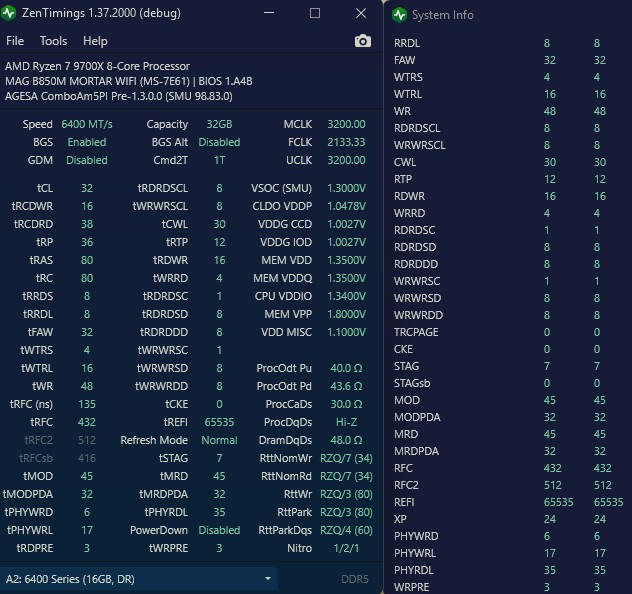
Task: Click the tPHYRDL value 35
Action: (219, 512)
